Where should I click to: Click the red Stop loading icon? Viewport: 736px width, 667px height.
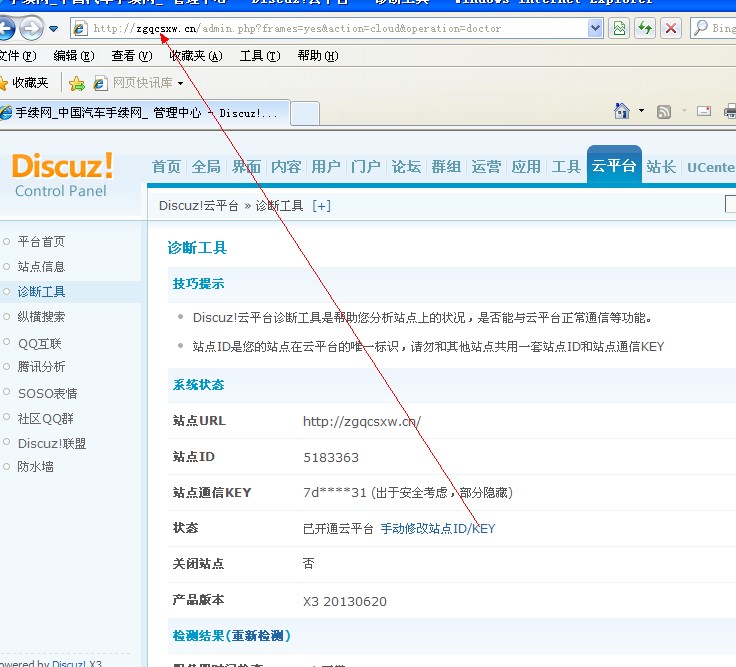tap(671, 29)
